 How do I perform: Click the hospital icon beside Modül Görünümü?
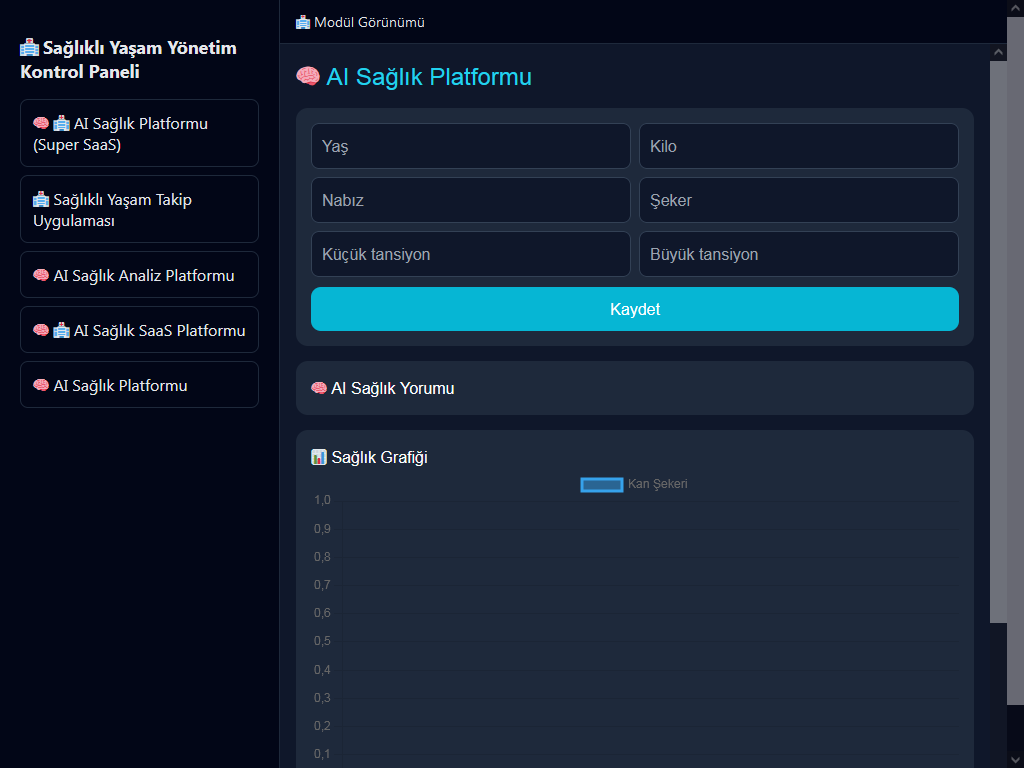pos(303,22)
